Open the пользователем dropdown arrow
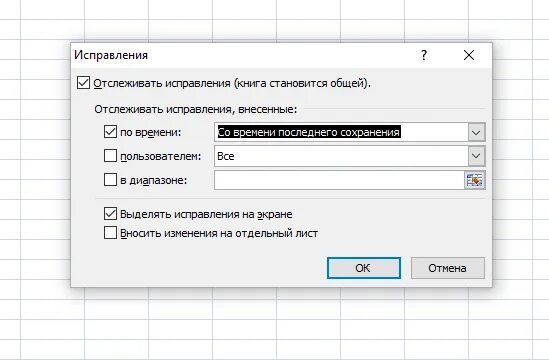The height and width of the screenshot is (360, 549). [476, 156]
